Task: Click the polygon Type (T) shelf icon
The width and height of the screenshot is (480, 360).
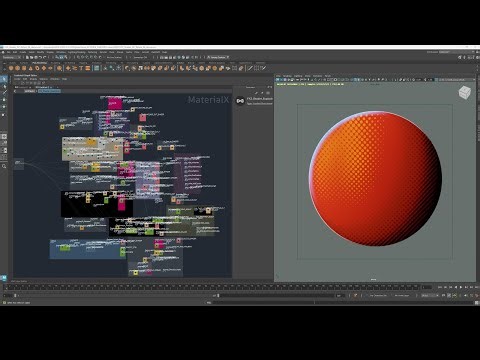Action: point(81,68)
